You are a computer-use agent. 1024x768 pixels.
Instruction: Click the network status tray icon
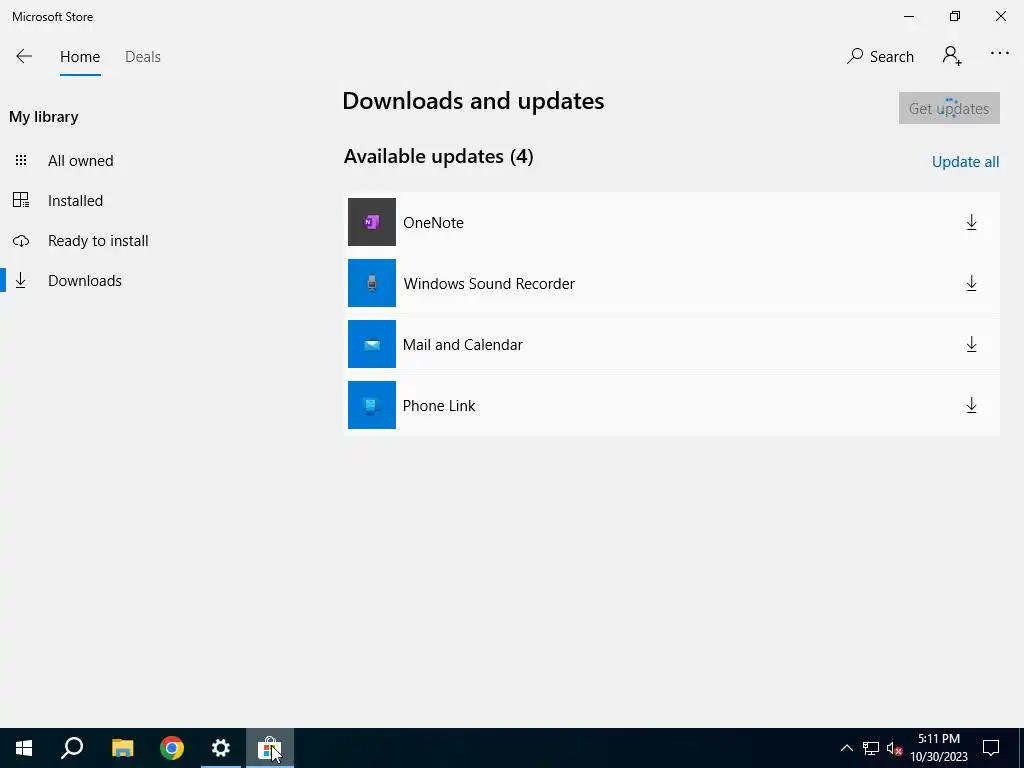[871, 748]
